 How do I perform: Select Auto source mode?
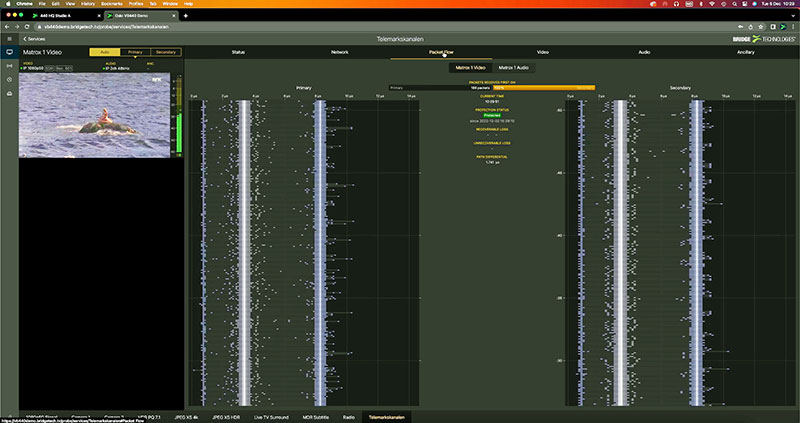click(105, 52)
